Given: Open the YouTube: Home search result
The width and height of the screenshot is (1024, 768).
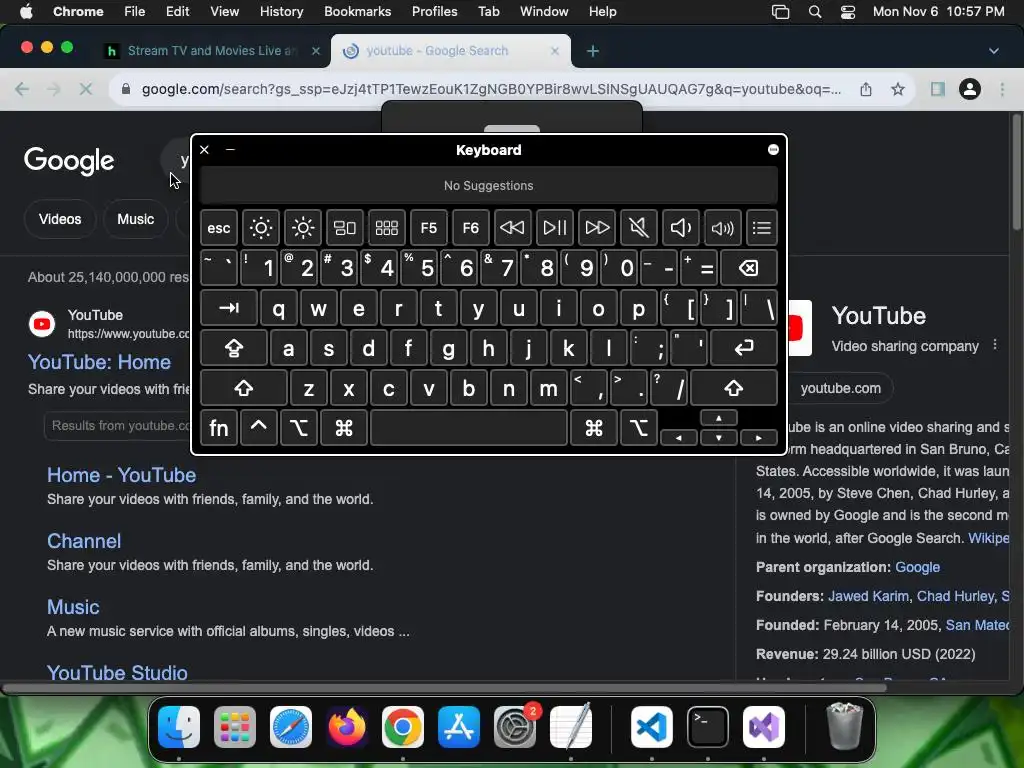Looking at the screenshot, I should click(x=99, y=362).
